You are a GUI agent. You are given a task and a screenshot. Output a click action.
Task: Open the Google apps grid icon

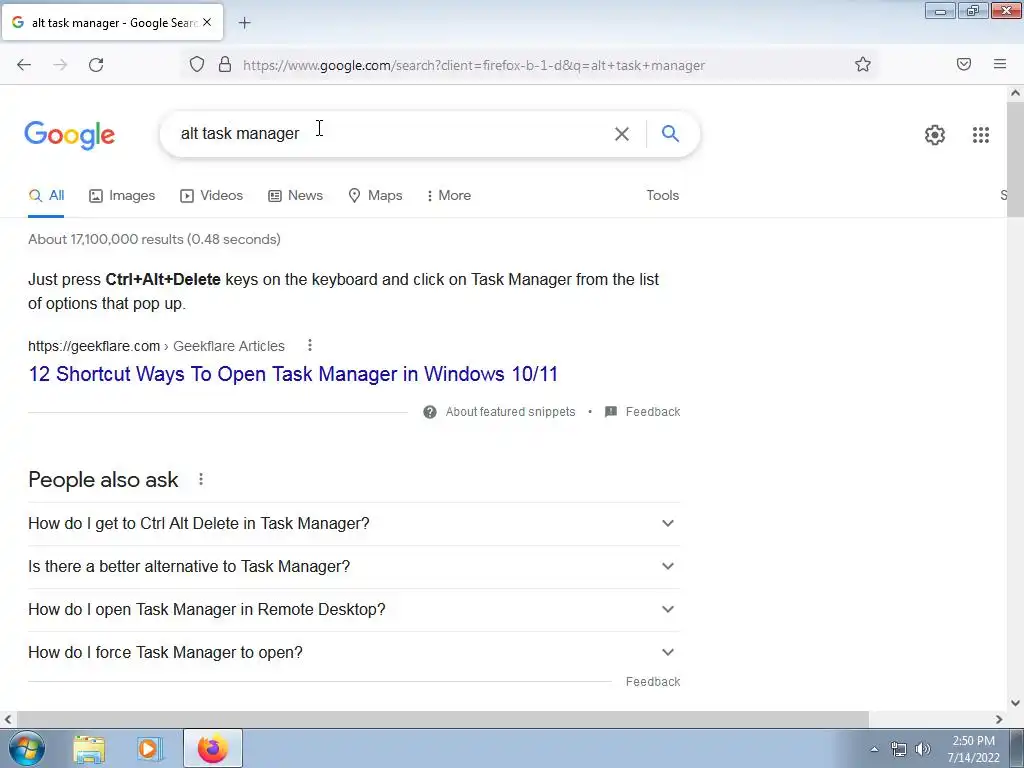[x=980, y=135]
